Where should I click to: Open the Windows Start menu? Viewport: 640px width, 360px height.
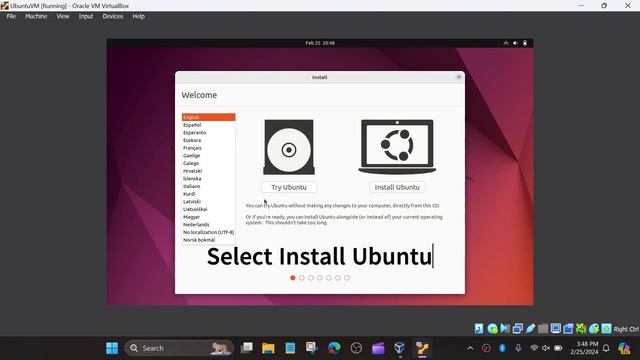[112, 348]
